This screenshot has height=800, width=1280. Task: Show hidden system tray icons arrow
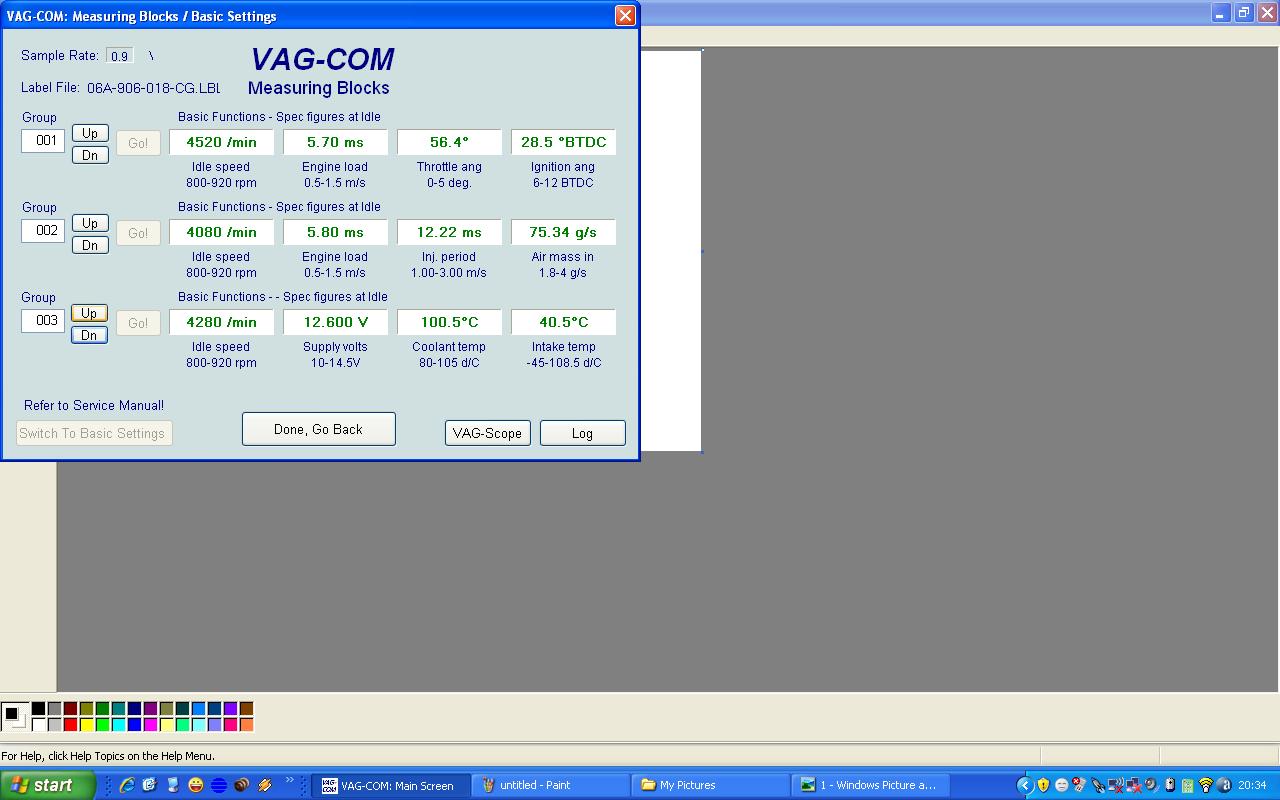point(1026,785)
